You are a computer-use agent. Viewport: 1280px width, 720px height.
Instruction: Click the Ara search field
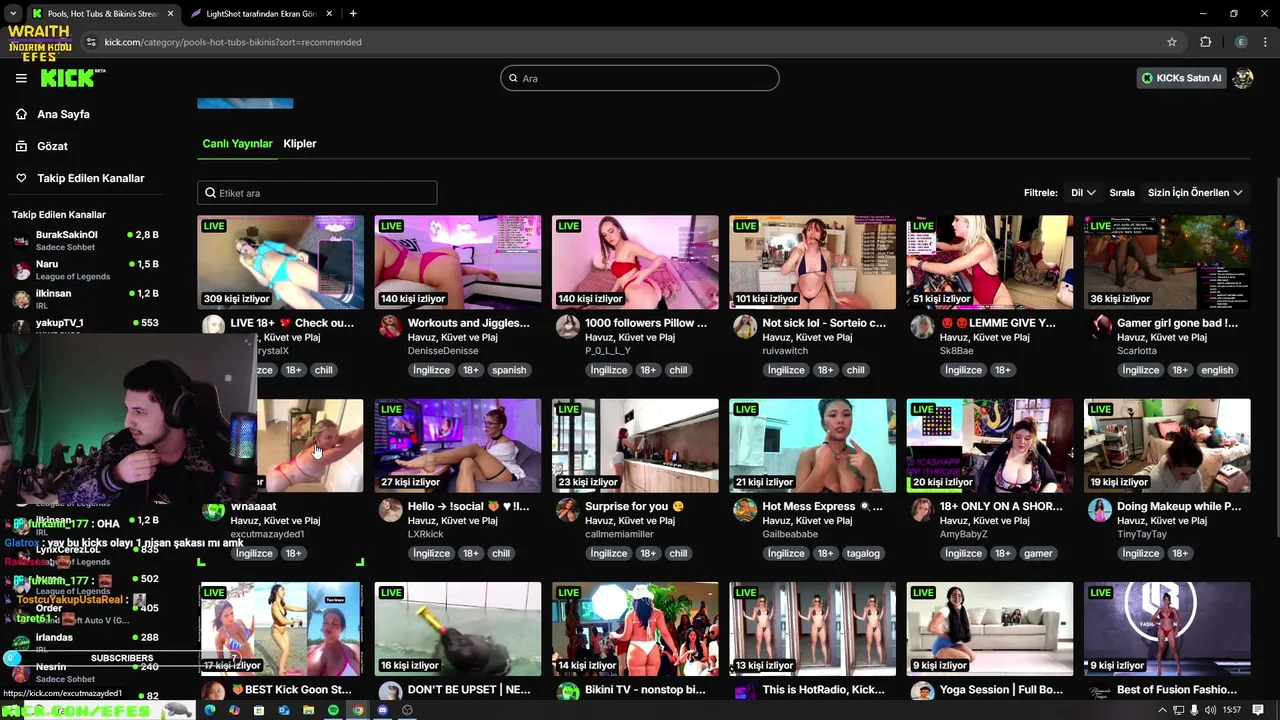640,78
